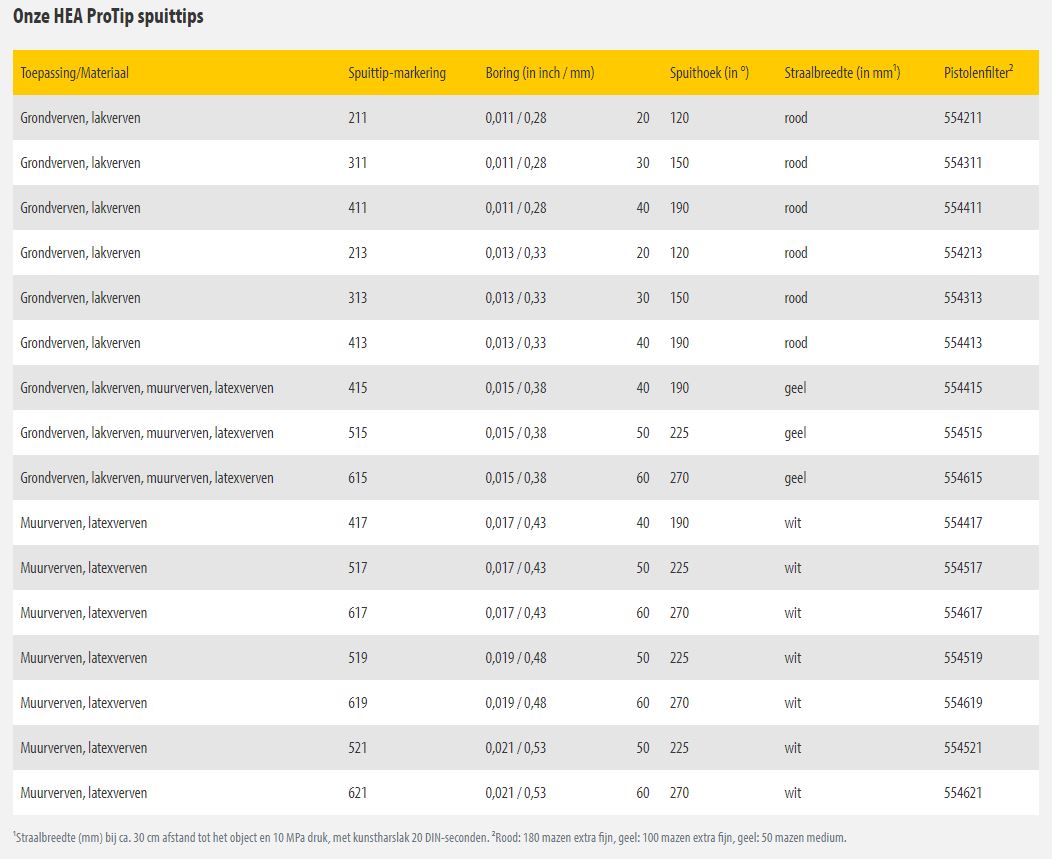Viewport: 1052px width, 859px height.
Task: Click the material text in the 417 row
Action: click(x=84, y=523)
